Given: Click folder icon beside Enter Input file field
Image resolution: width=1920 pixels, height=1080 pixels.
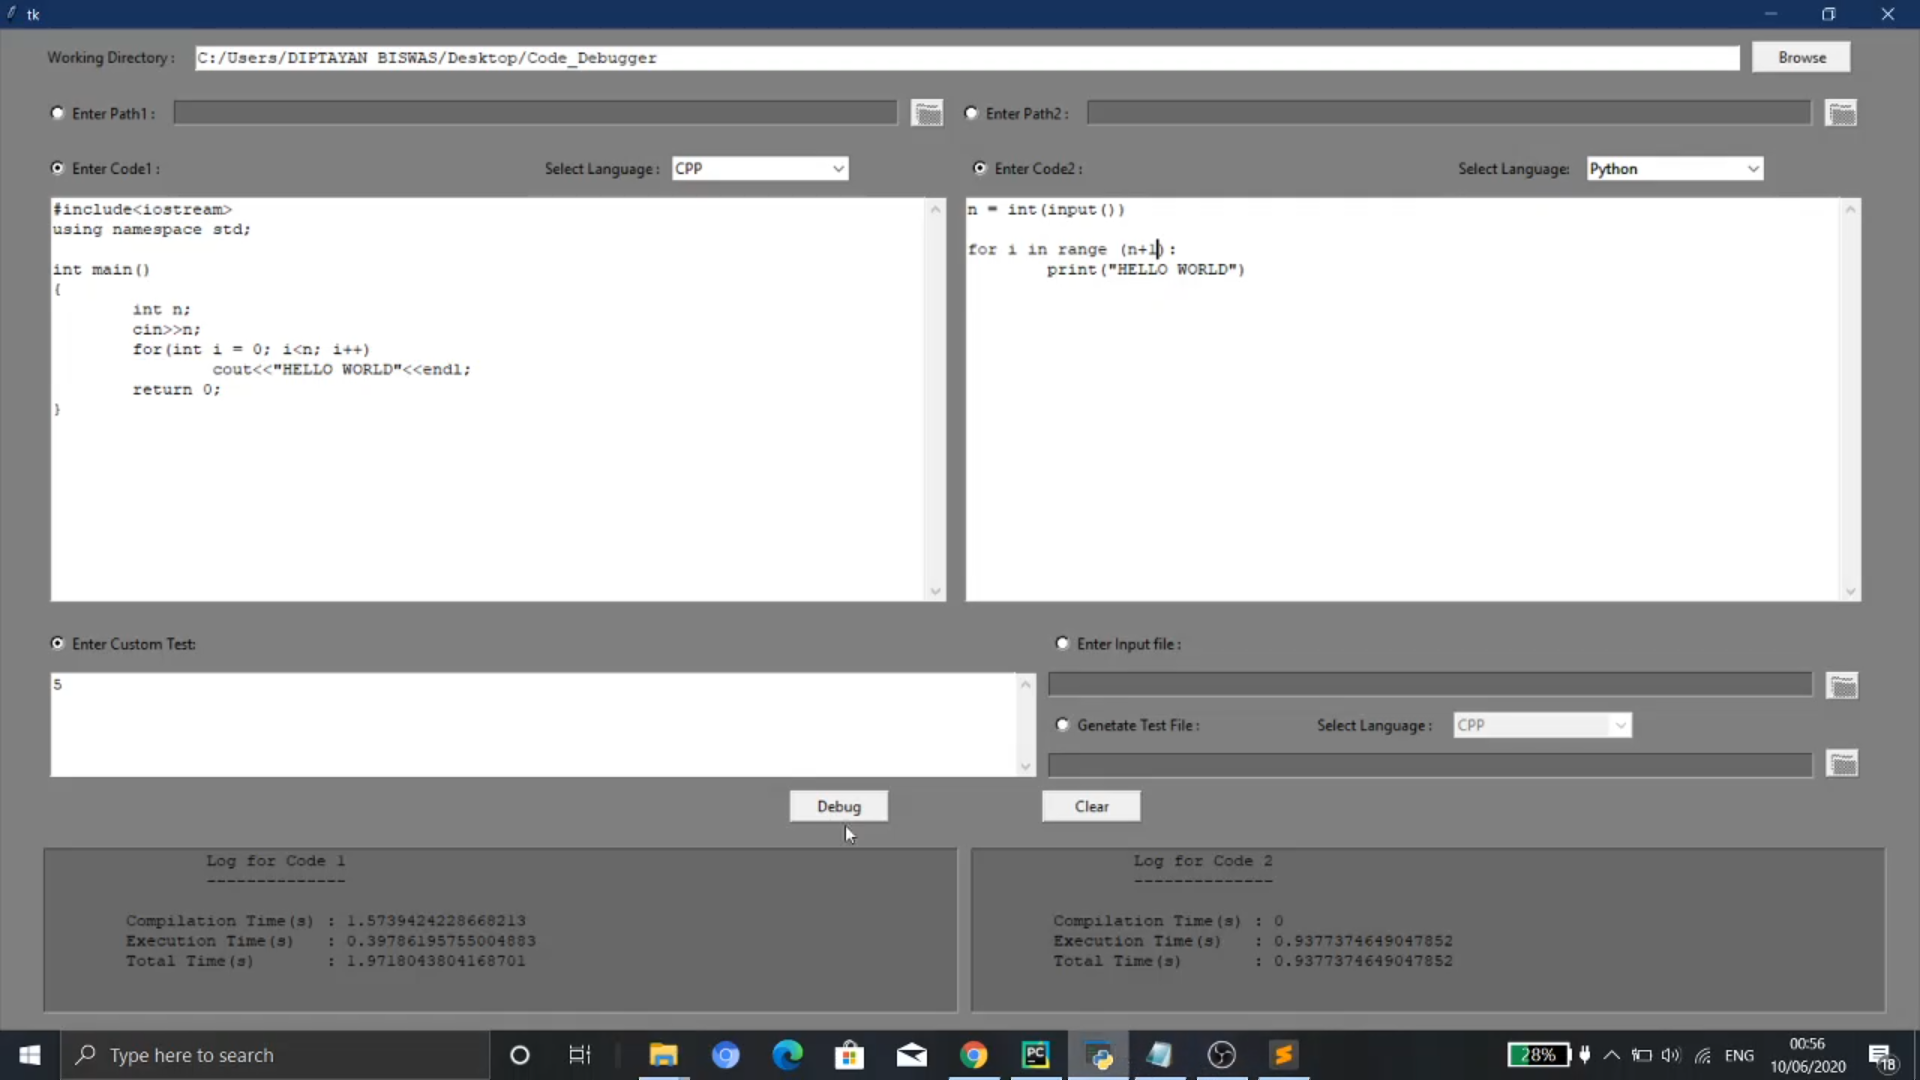Looking at the screenshot, I should [1842, 685].
